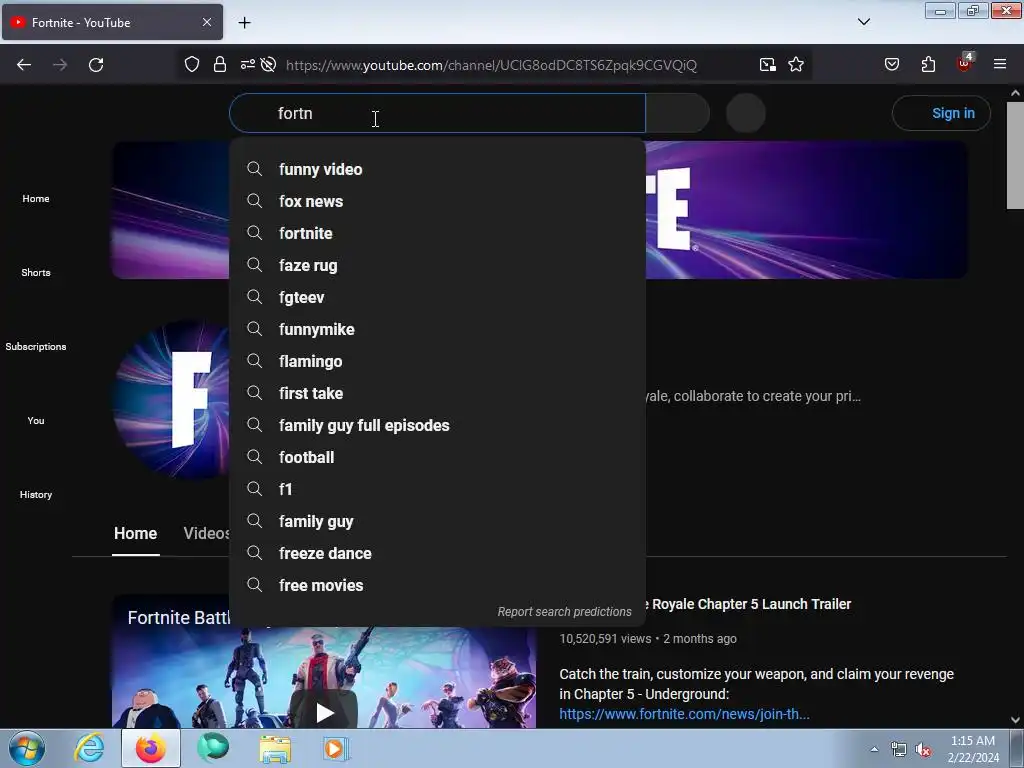Launch Internet Explorer from the taskbar
1024x768 pixels.
(x=89, y=748)
